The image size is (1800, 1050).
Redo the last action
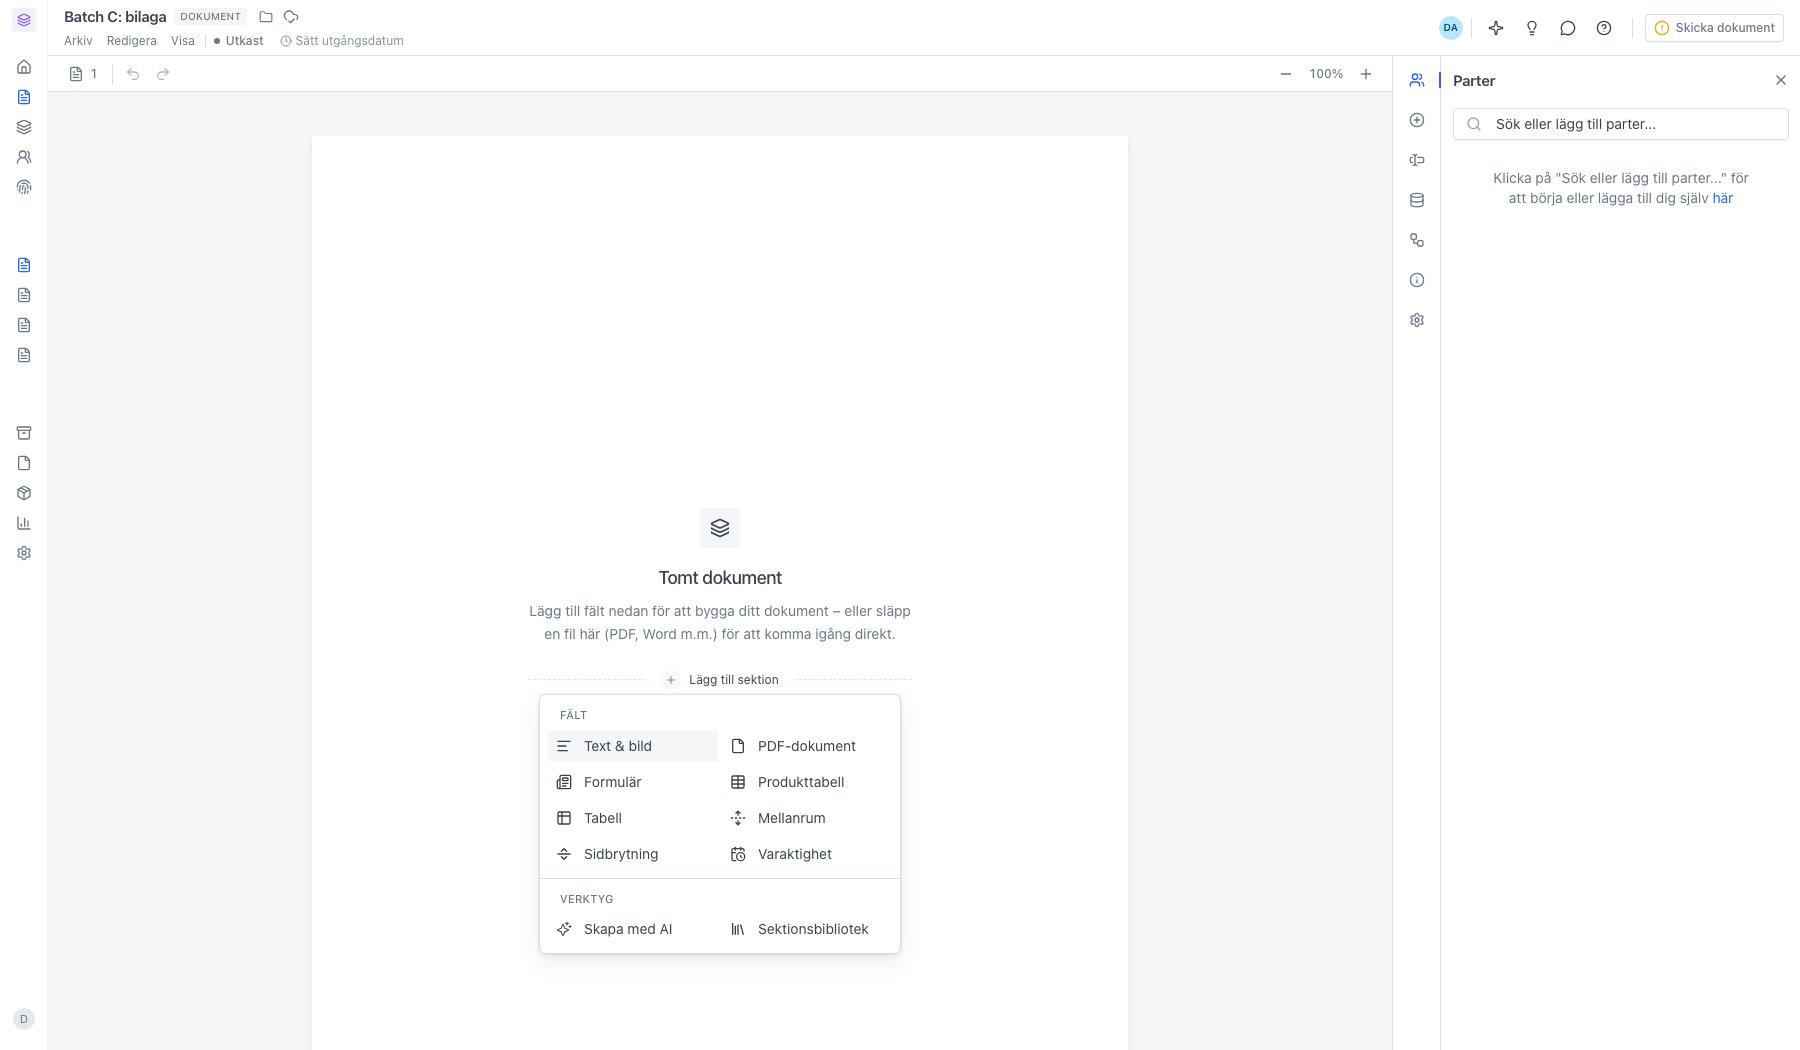pyautogui.click(x=163, y=74)
